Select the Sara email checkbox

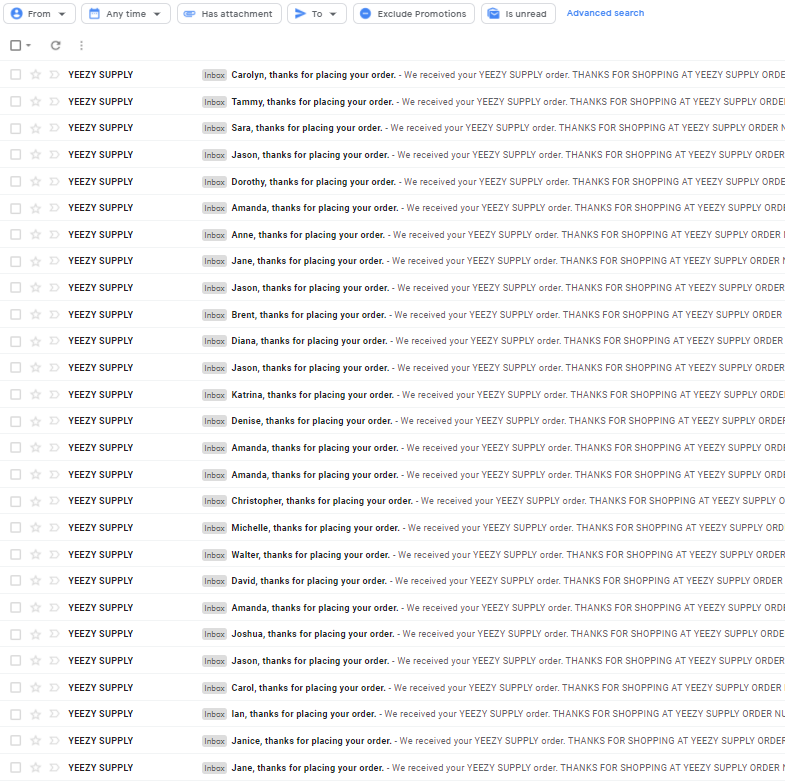point(16,128)
